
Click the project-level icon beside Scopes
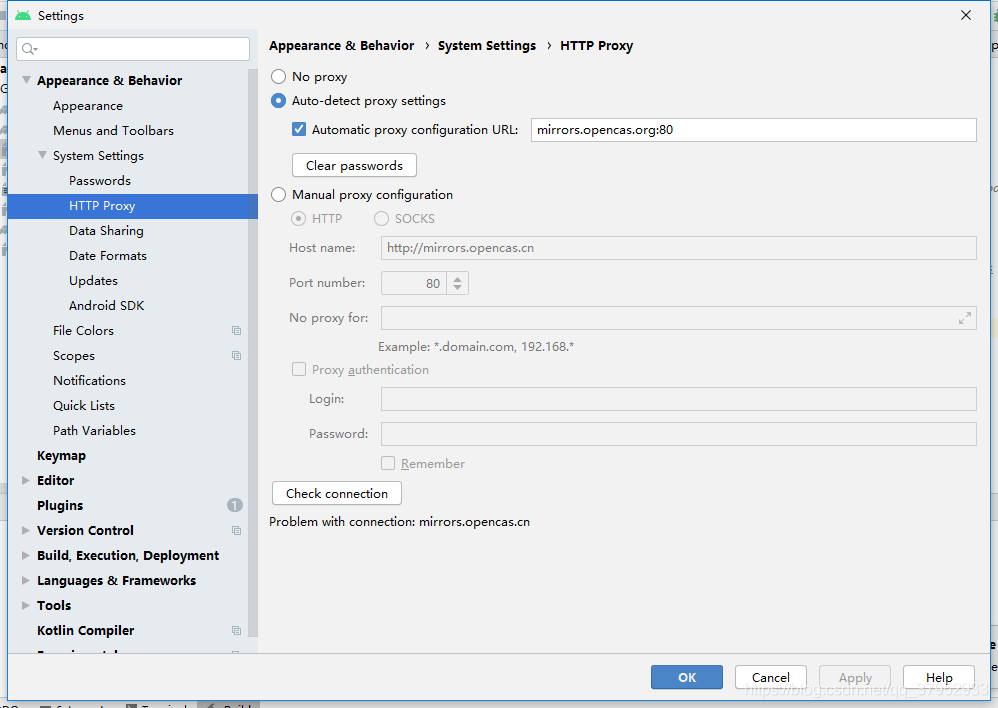[236, 356]
